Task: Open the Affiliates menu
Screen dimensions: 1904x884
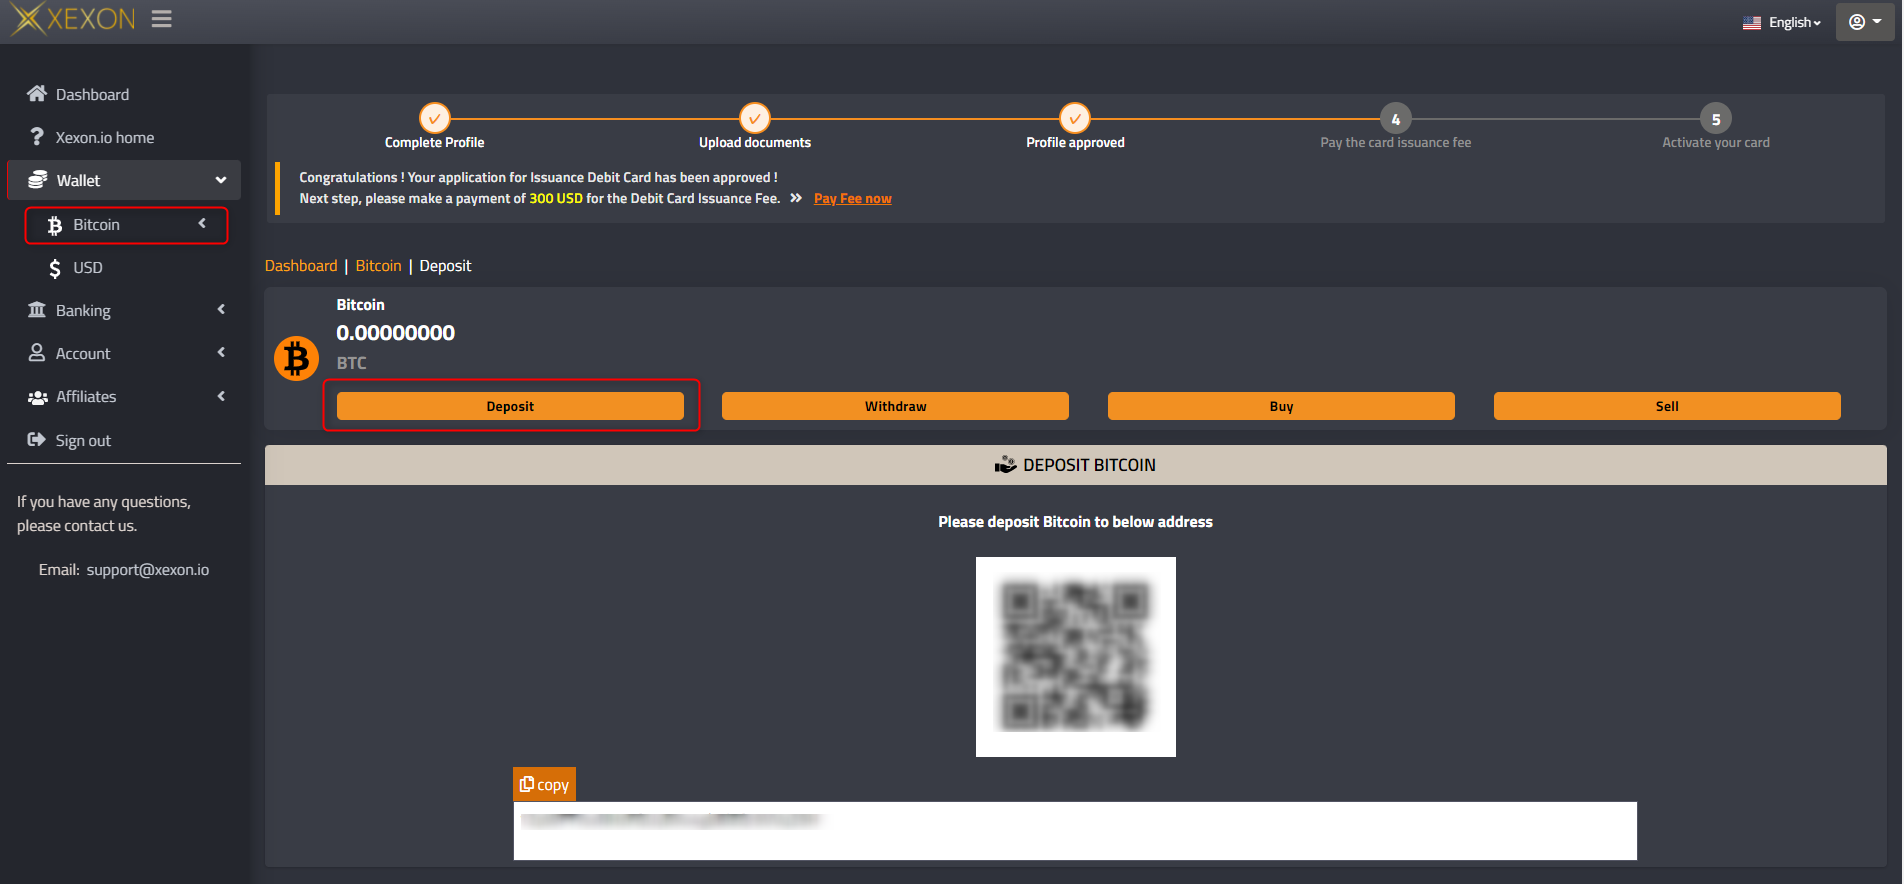Action: [x=86, y=396]
